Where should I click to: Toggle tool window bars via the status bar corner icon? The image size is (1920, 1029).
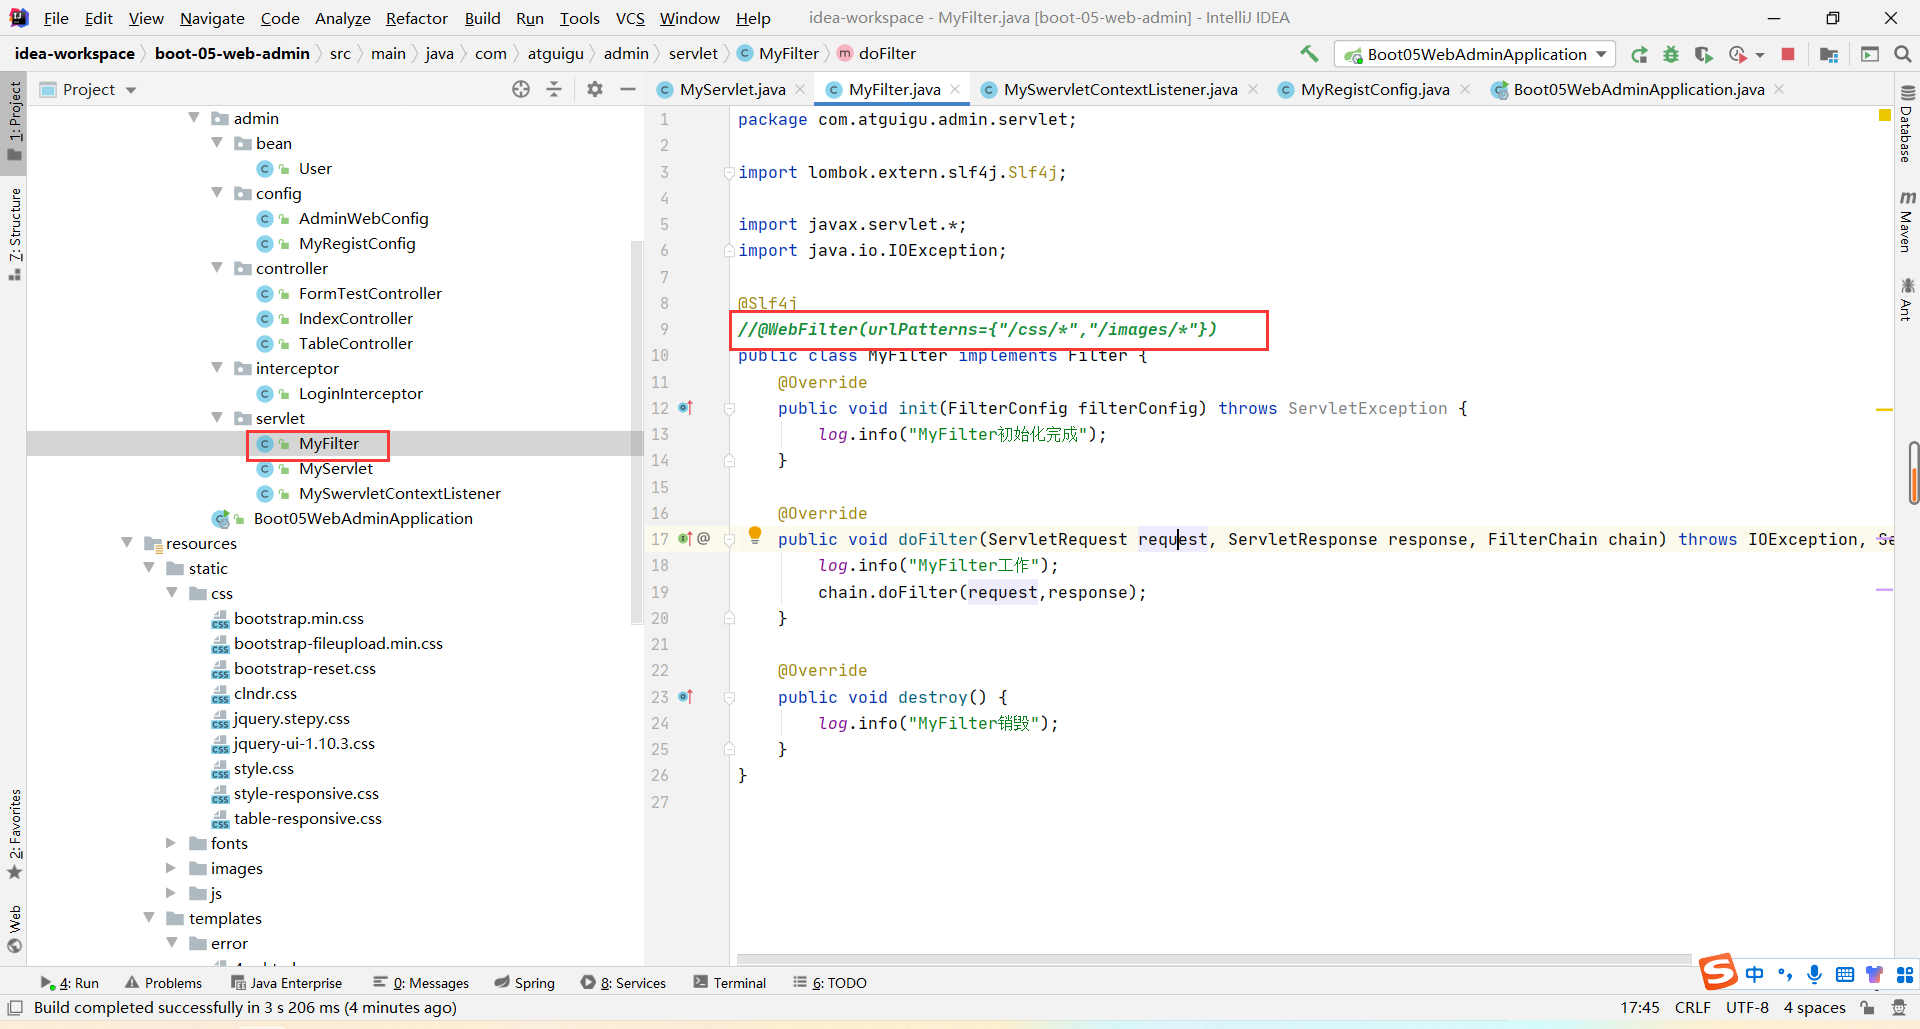(15, 1008)
